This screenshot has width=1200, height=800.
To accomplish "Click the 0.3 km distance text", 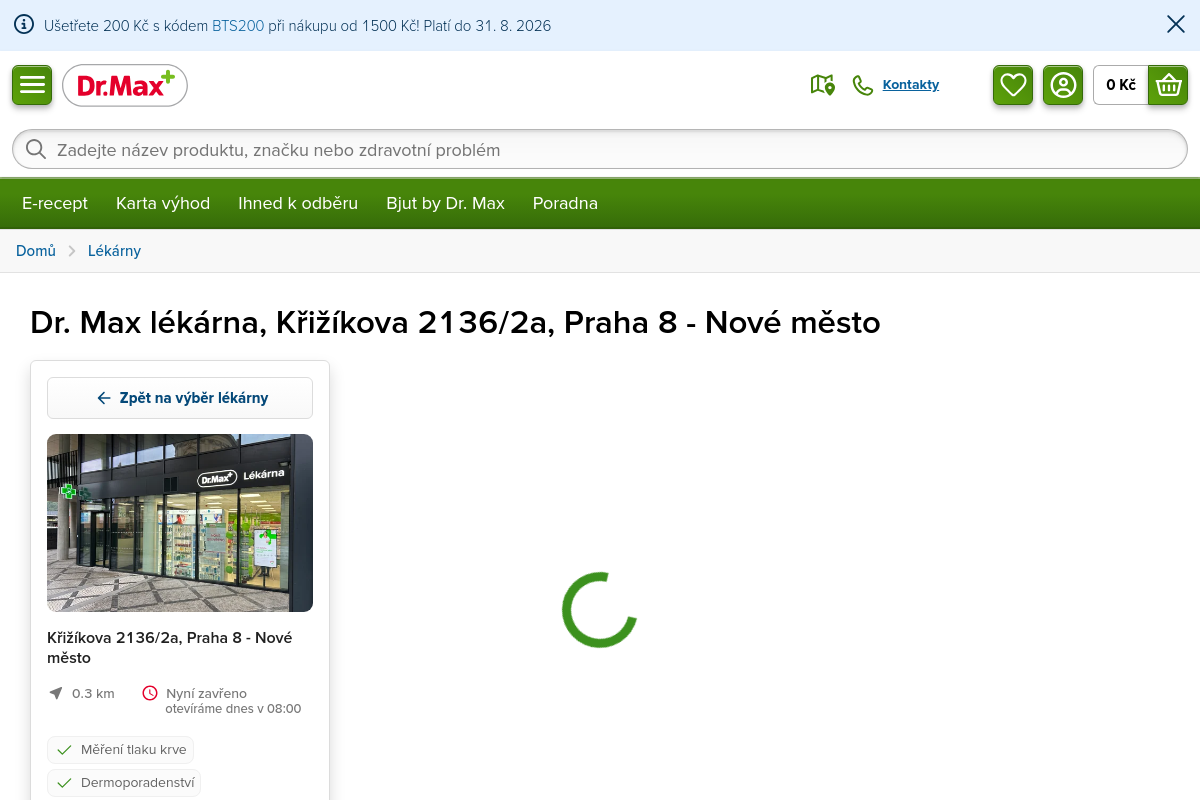I will (x=93, y=693).
